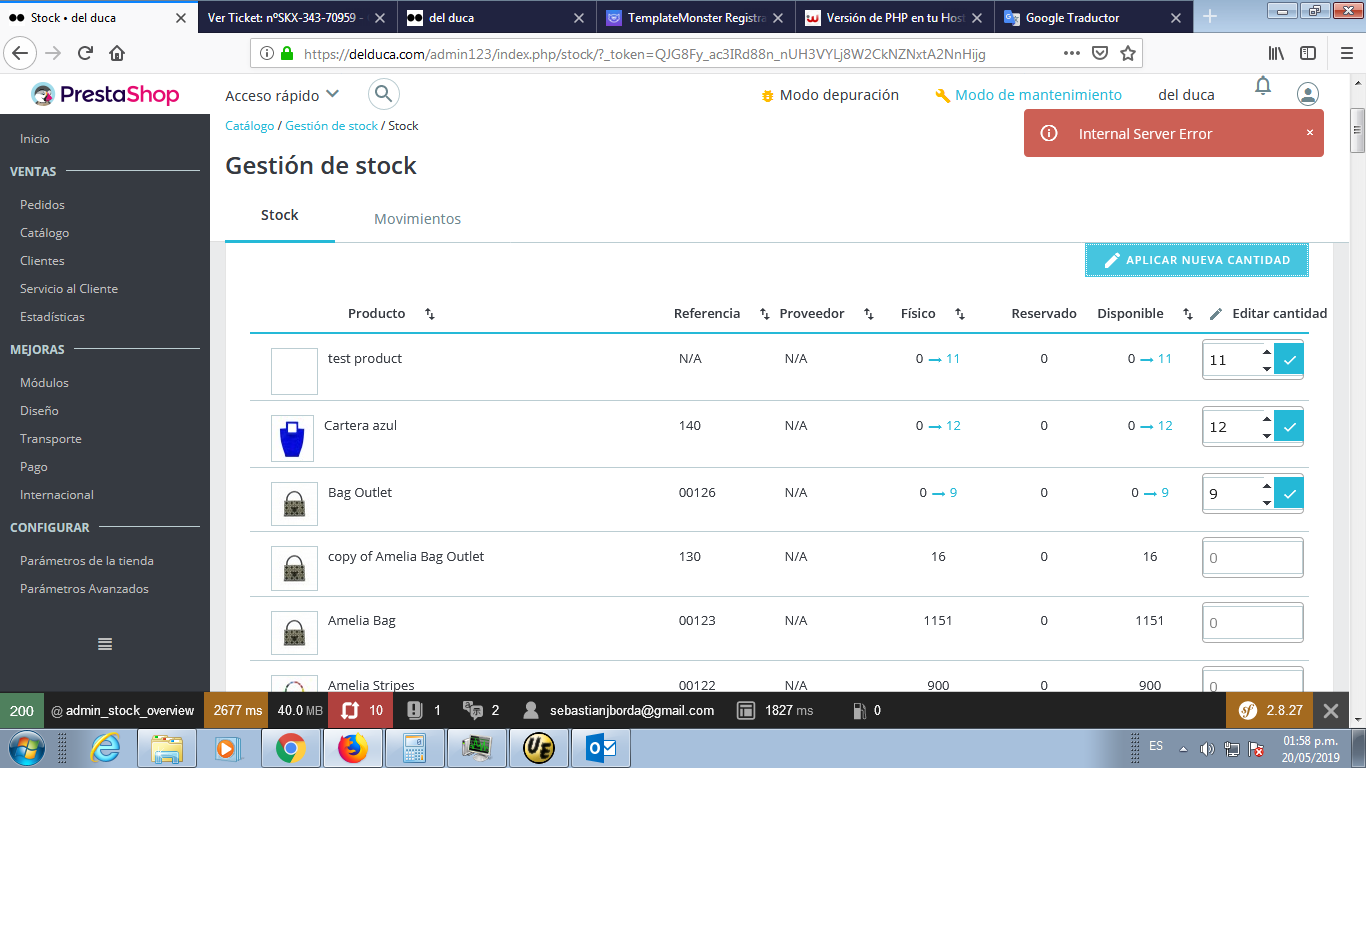This screenshot has width=1366, height=925.
Task: Toggle the Firefox sidebar icon
Action: [x=1308, y=53]
